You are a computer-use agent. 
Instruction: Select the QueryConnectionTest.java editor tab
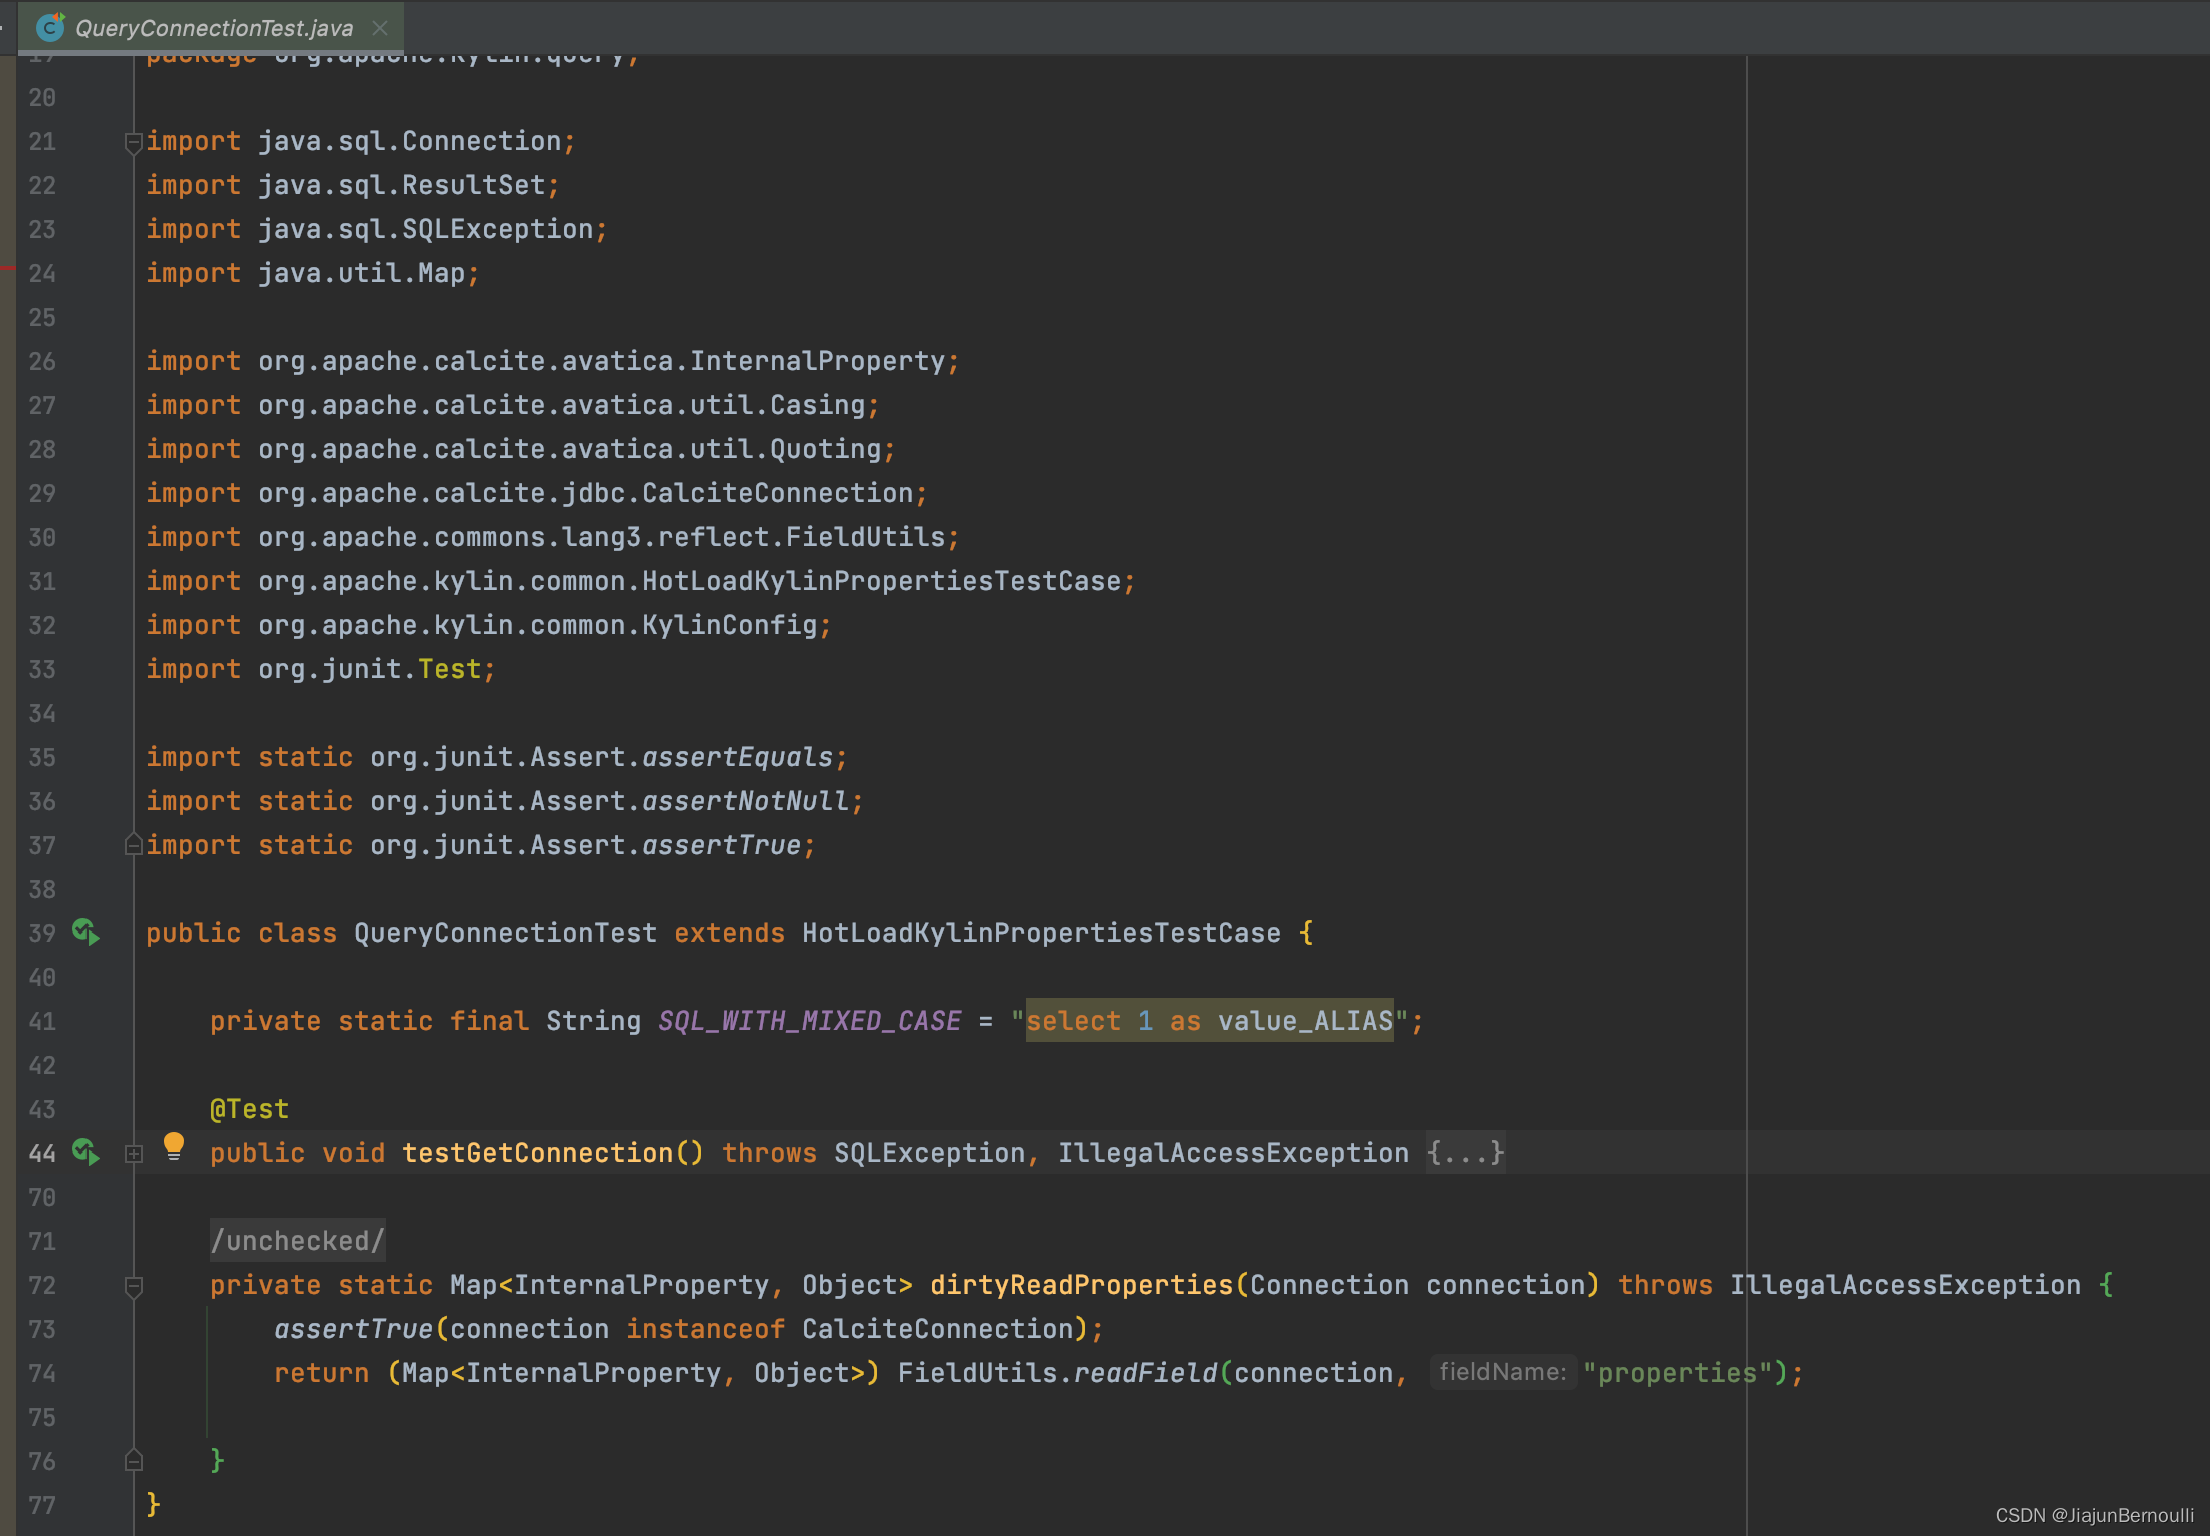click(214, 28)
